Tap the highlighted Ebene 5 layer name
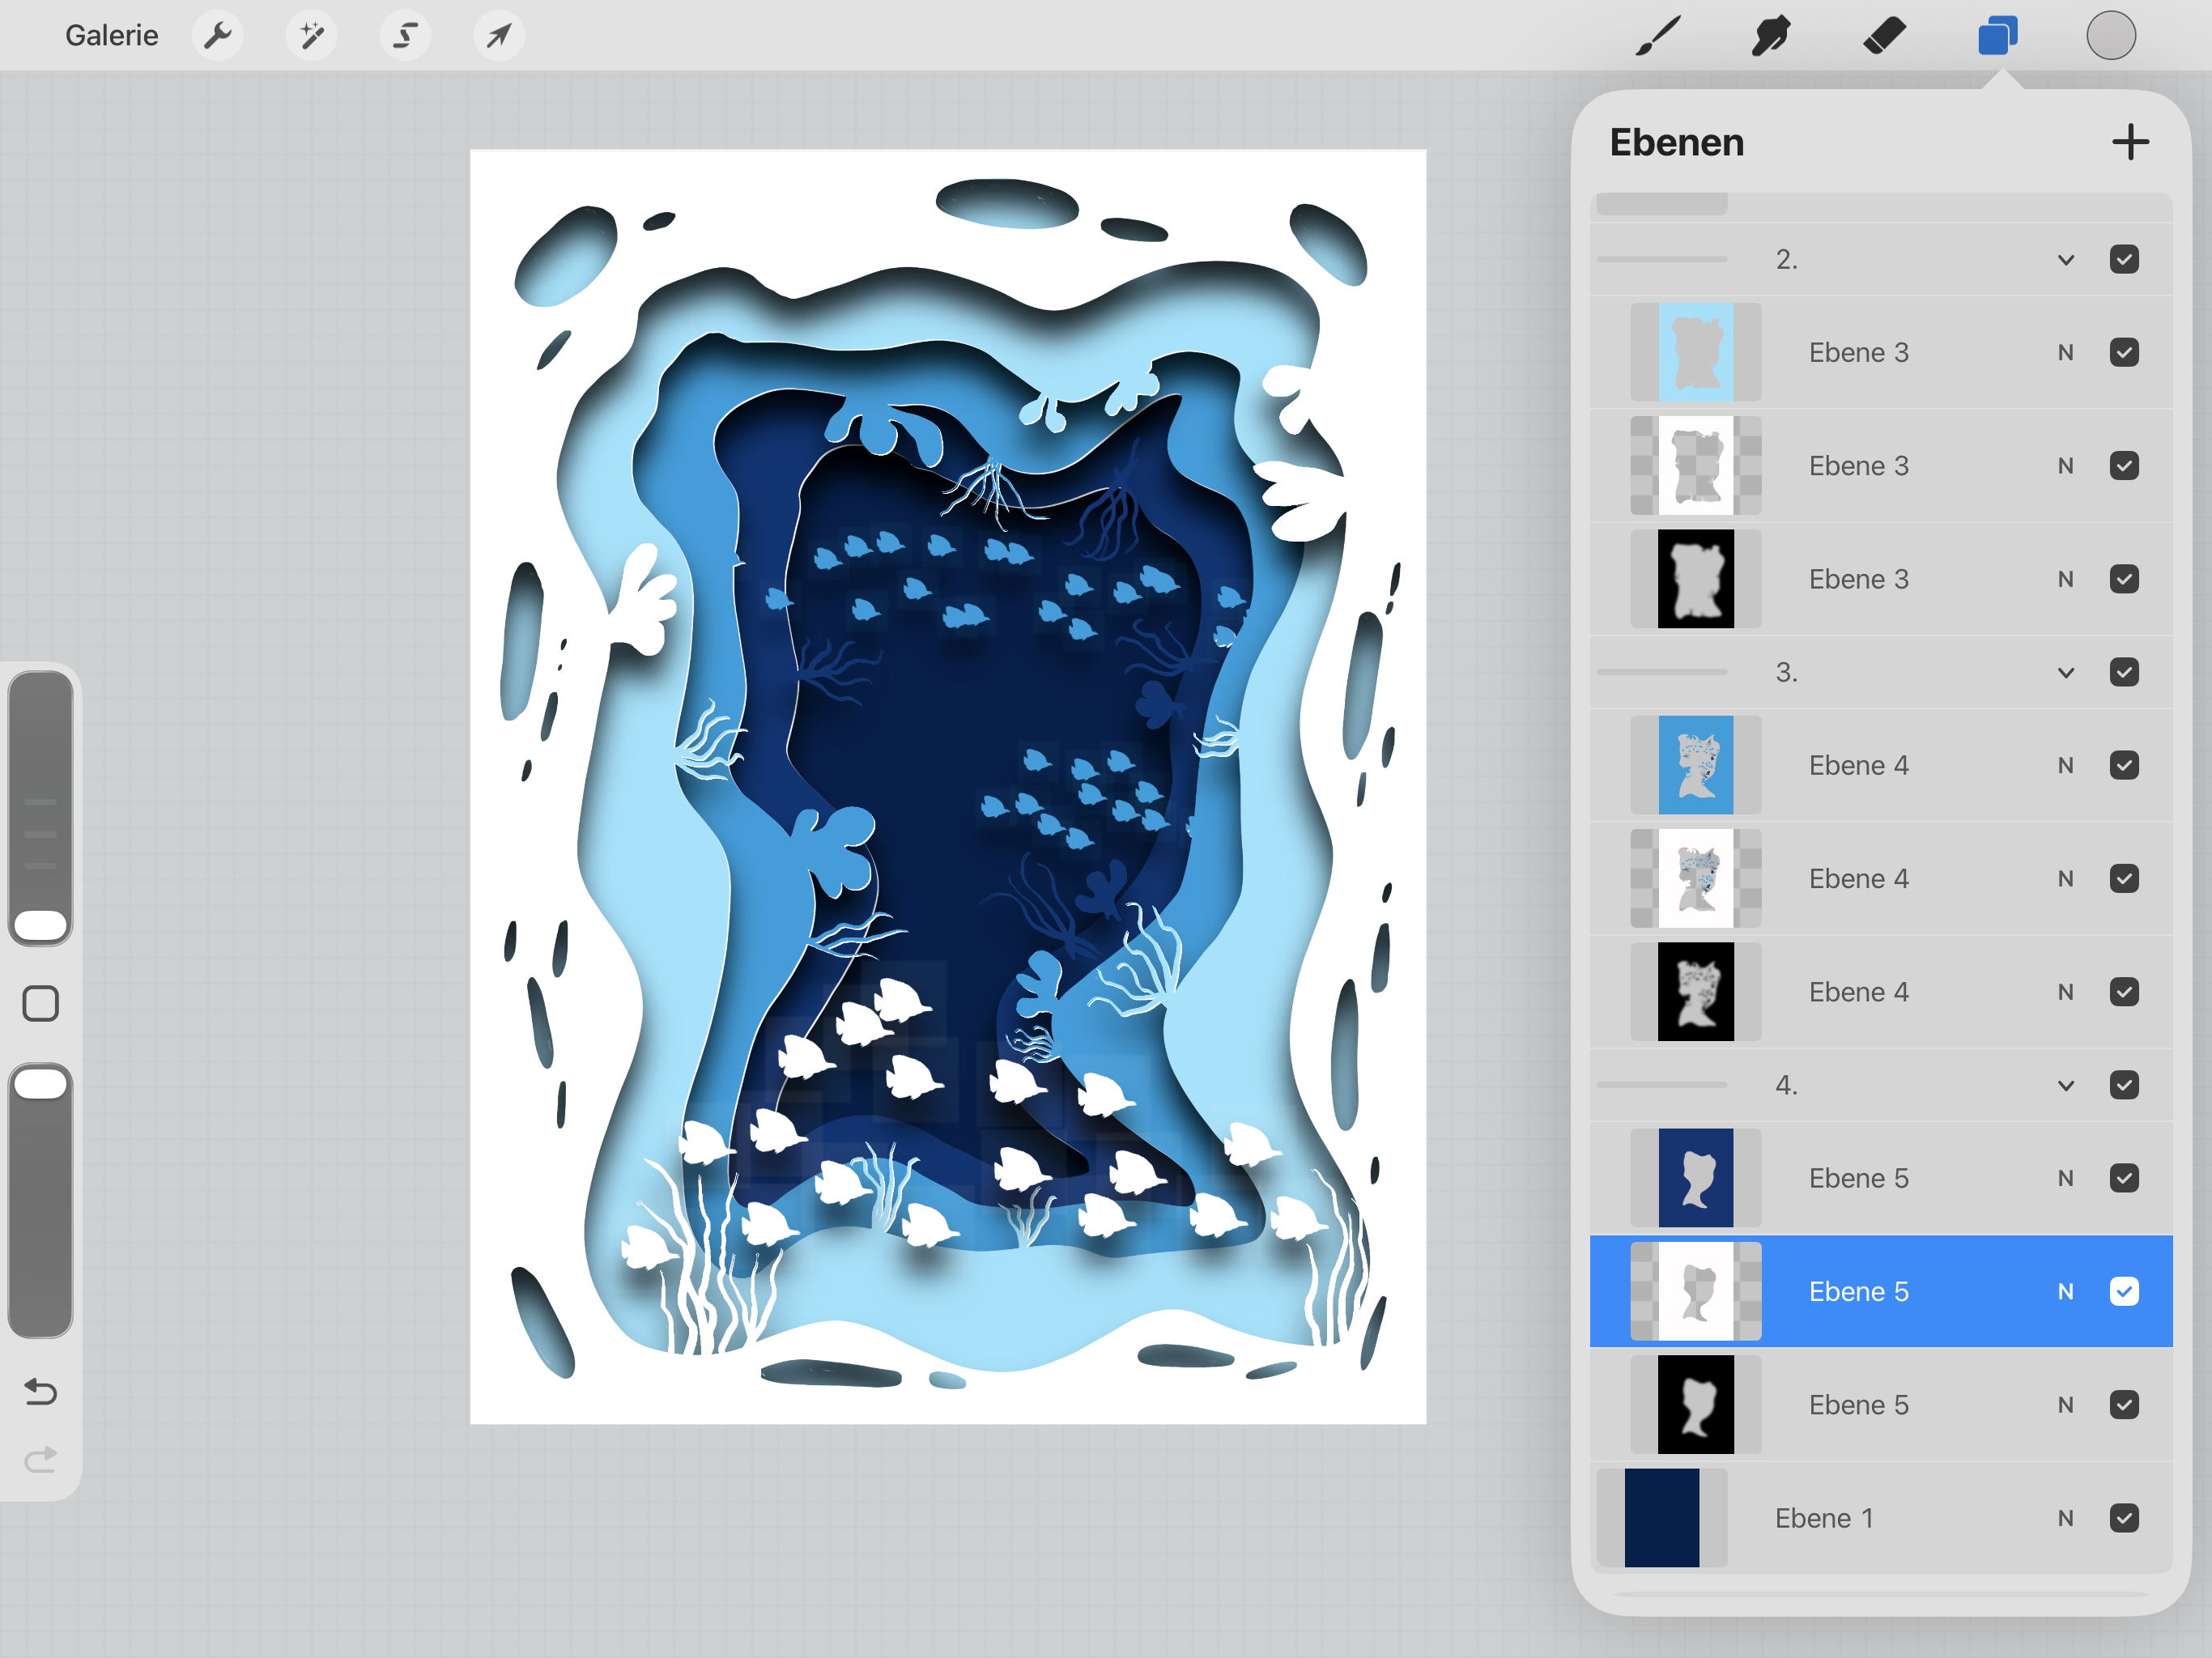Viewport: 2212px width, 1658px height. 1859,1292
